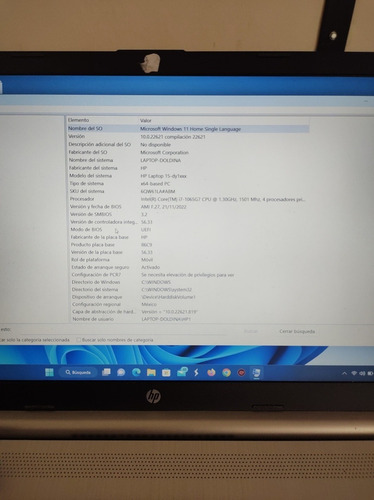Open the Búsqueda taskbar search box
The image size is (374, 500).
tap(78, 372)
